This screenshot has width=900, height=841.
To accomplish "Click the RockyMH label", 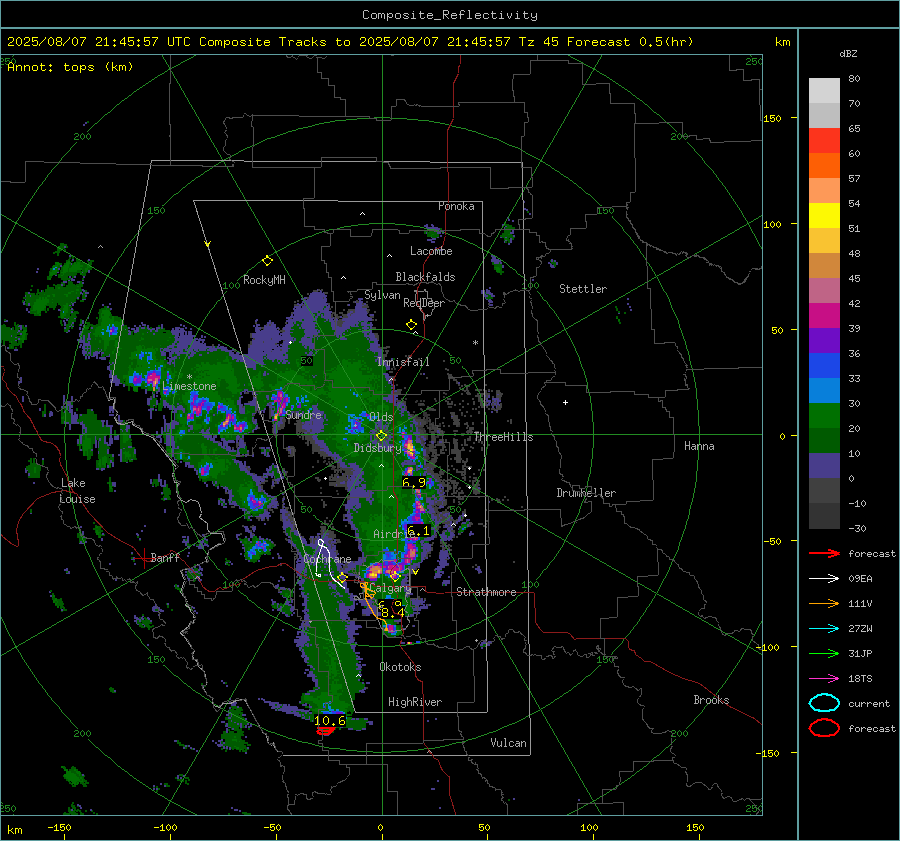I will (264, 280).
